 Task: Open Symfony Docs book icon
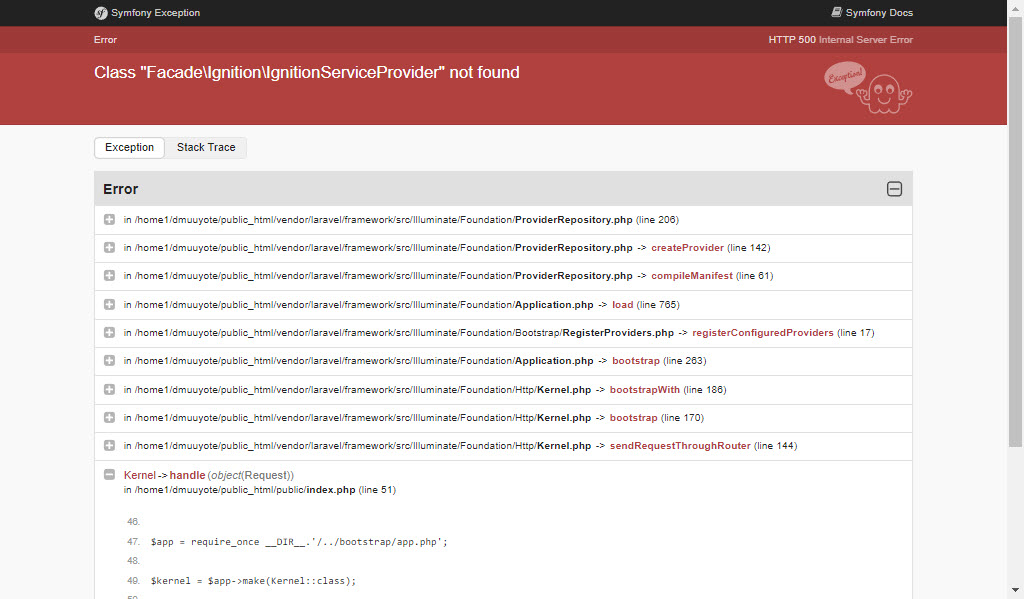click(x=836, y=12)
